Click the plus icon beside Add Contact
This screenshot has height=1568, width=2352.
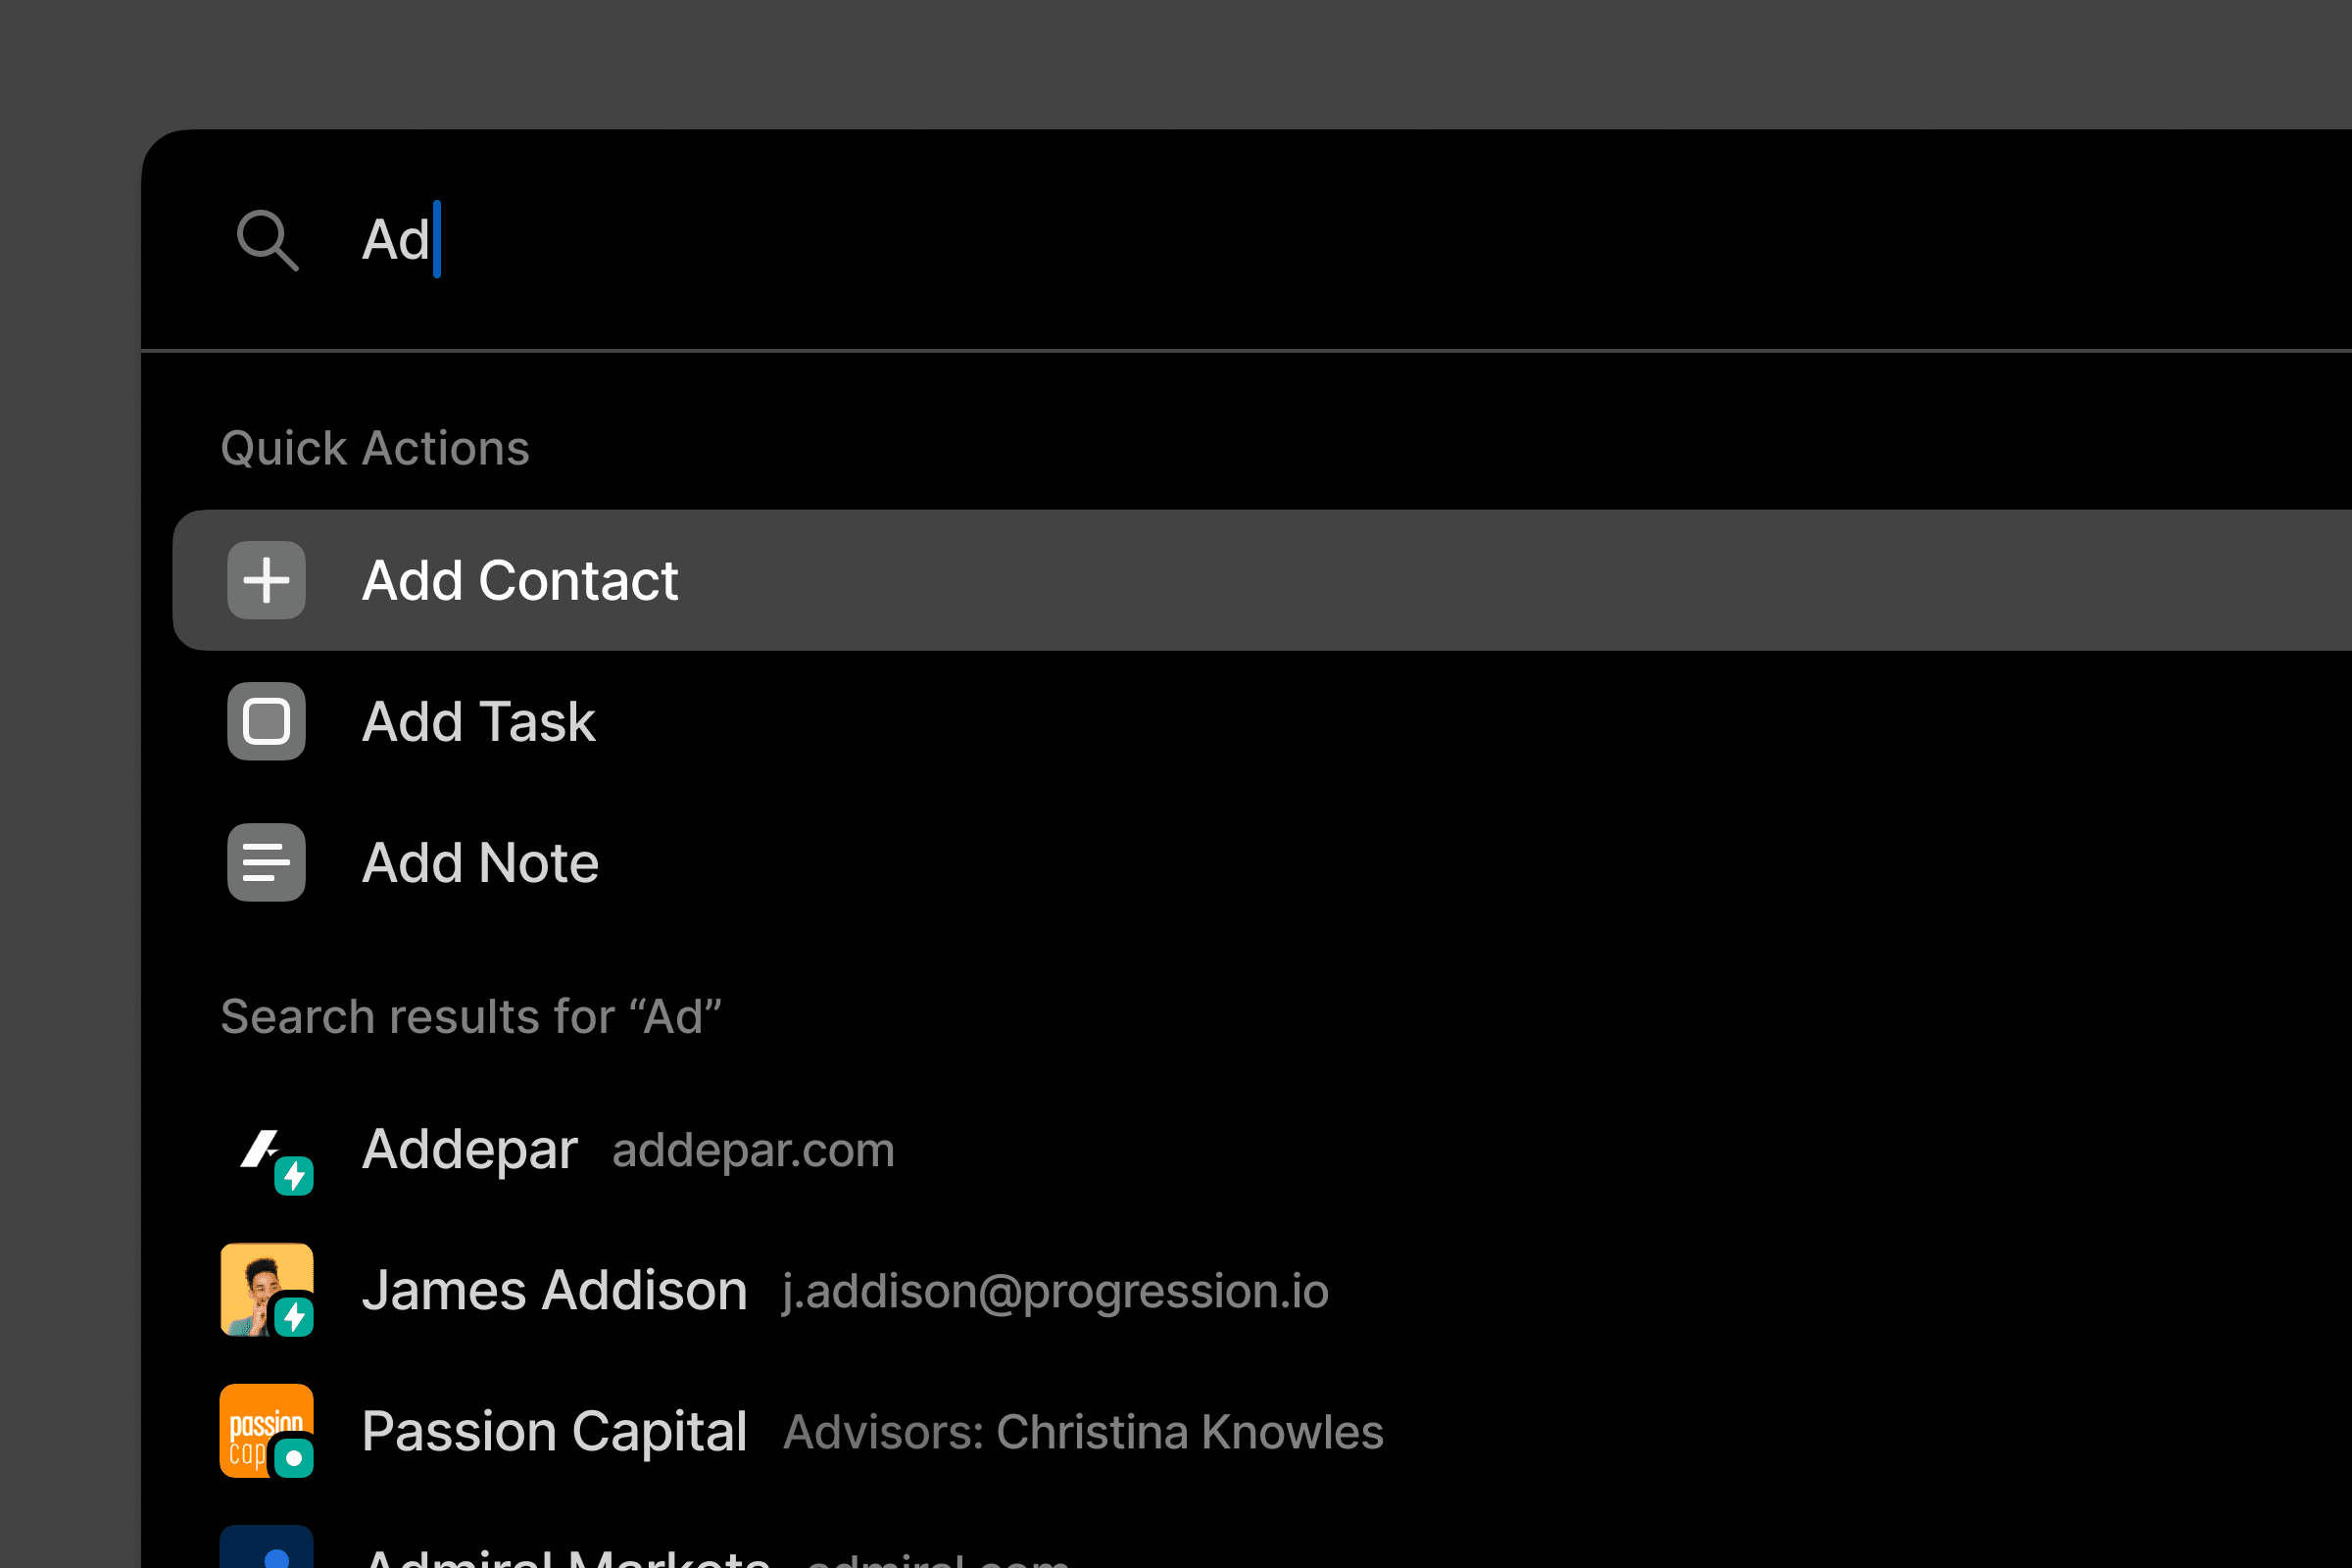(x=266, y=580)
